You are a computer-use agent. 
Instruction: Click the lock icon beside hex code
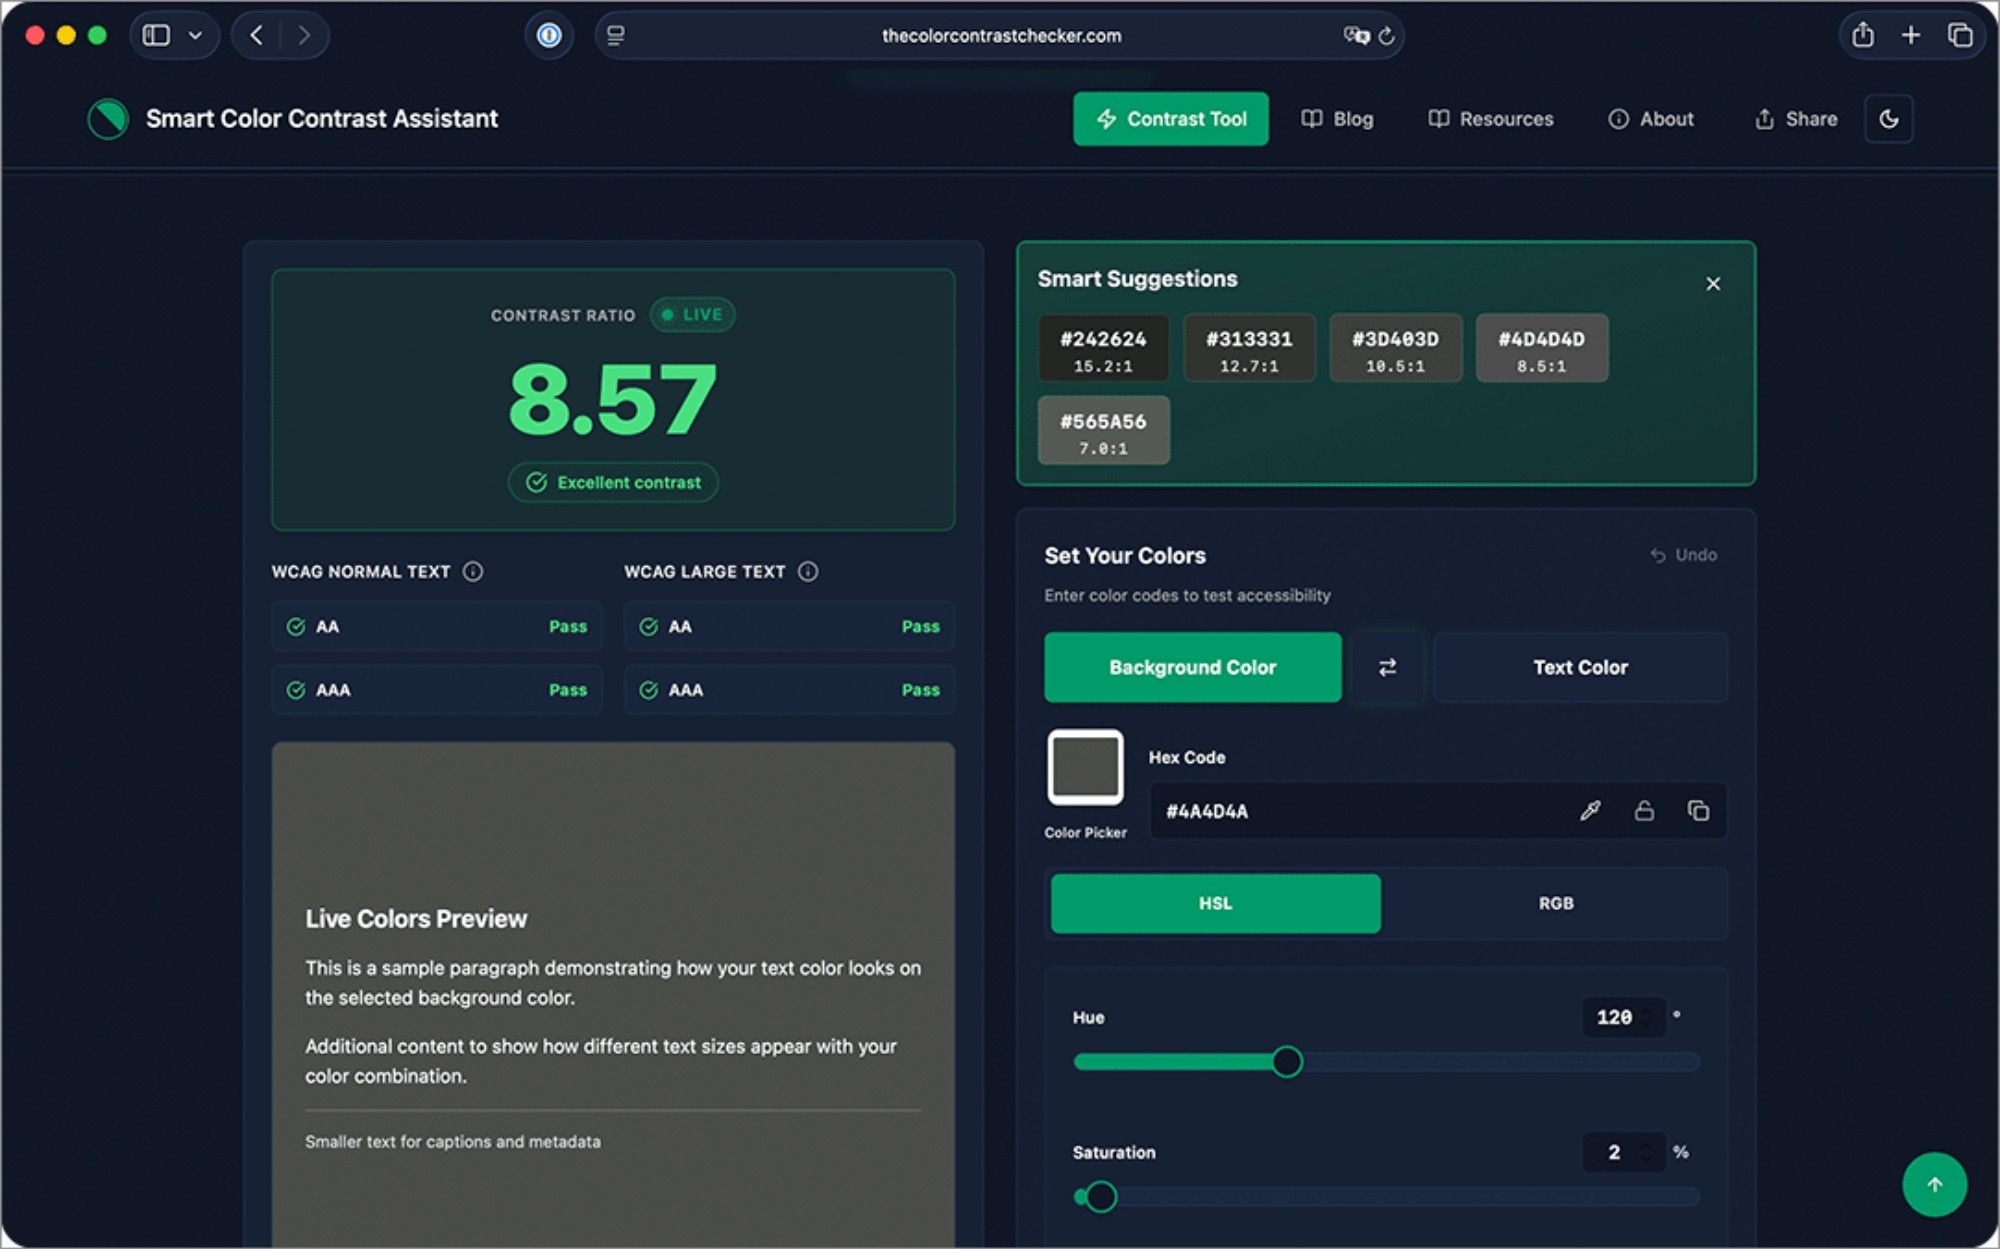tap(1644, 811)
